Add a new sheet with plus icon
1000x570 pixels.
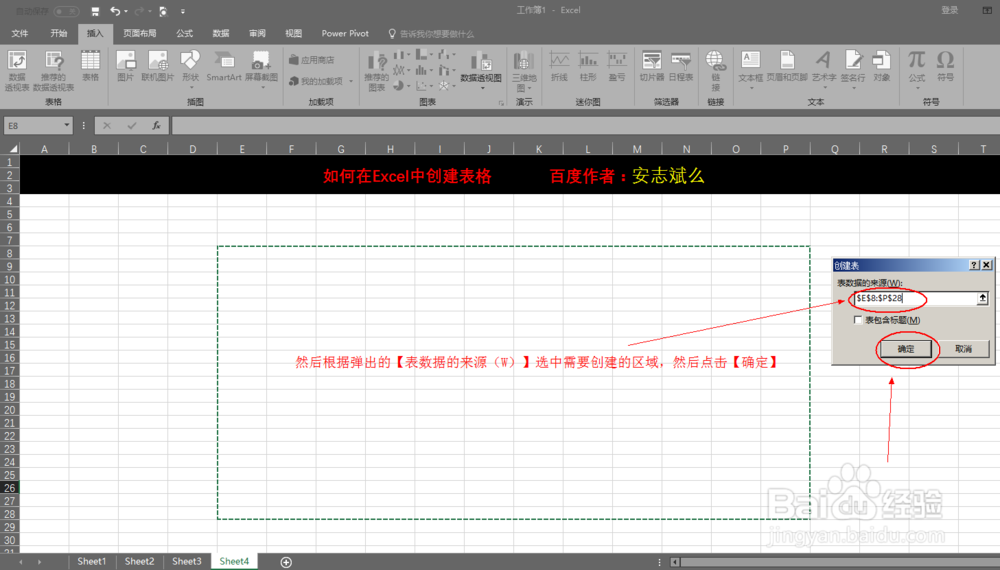point(286,562)
